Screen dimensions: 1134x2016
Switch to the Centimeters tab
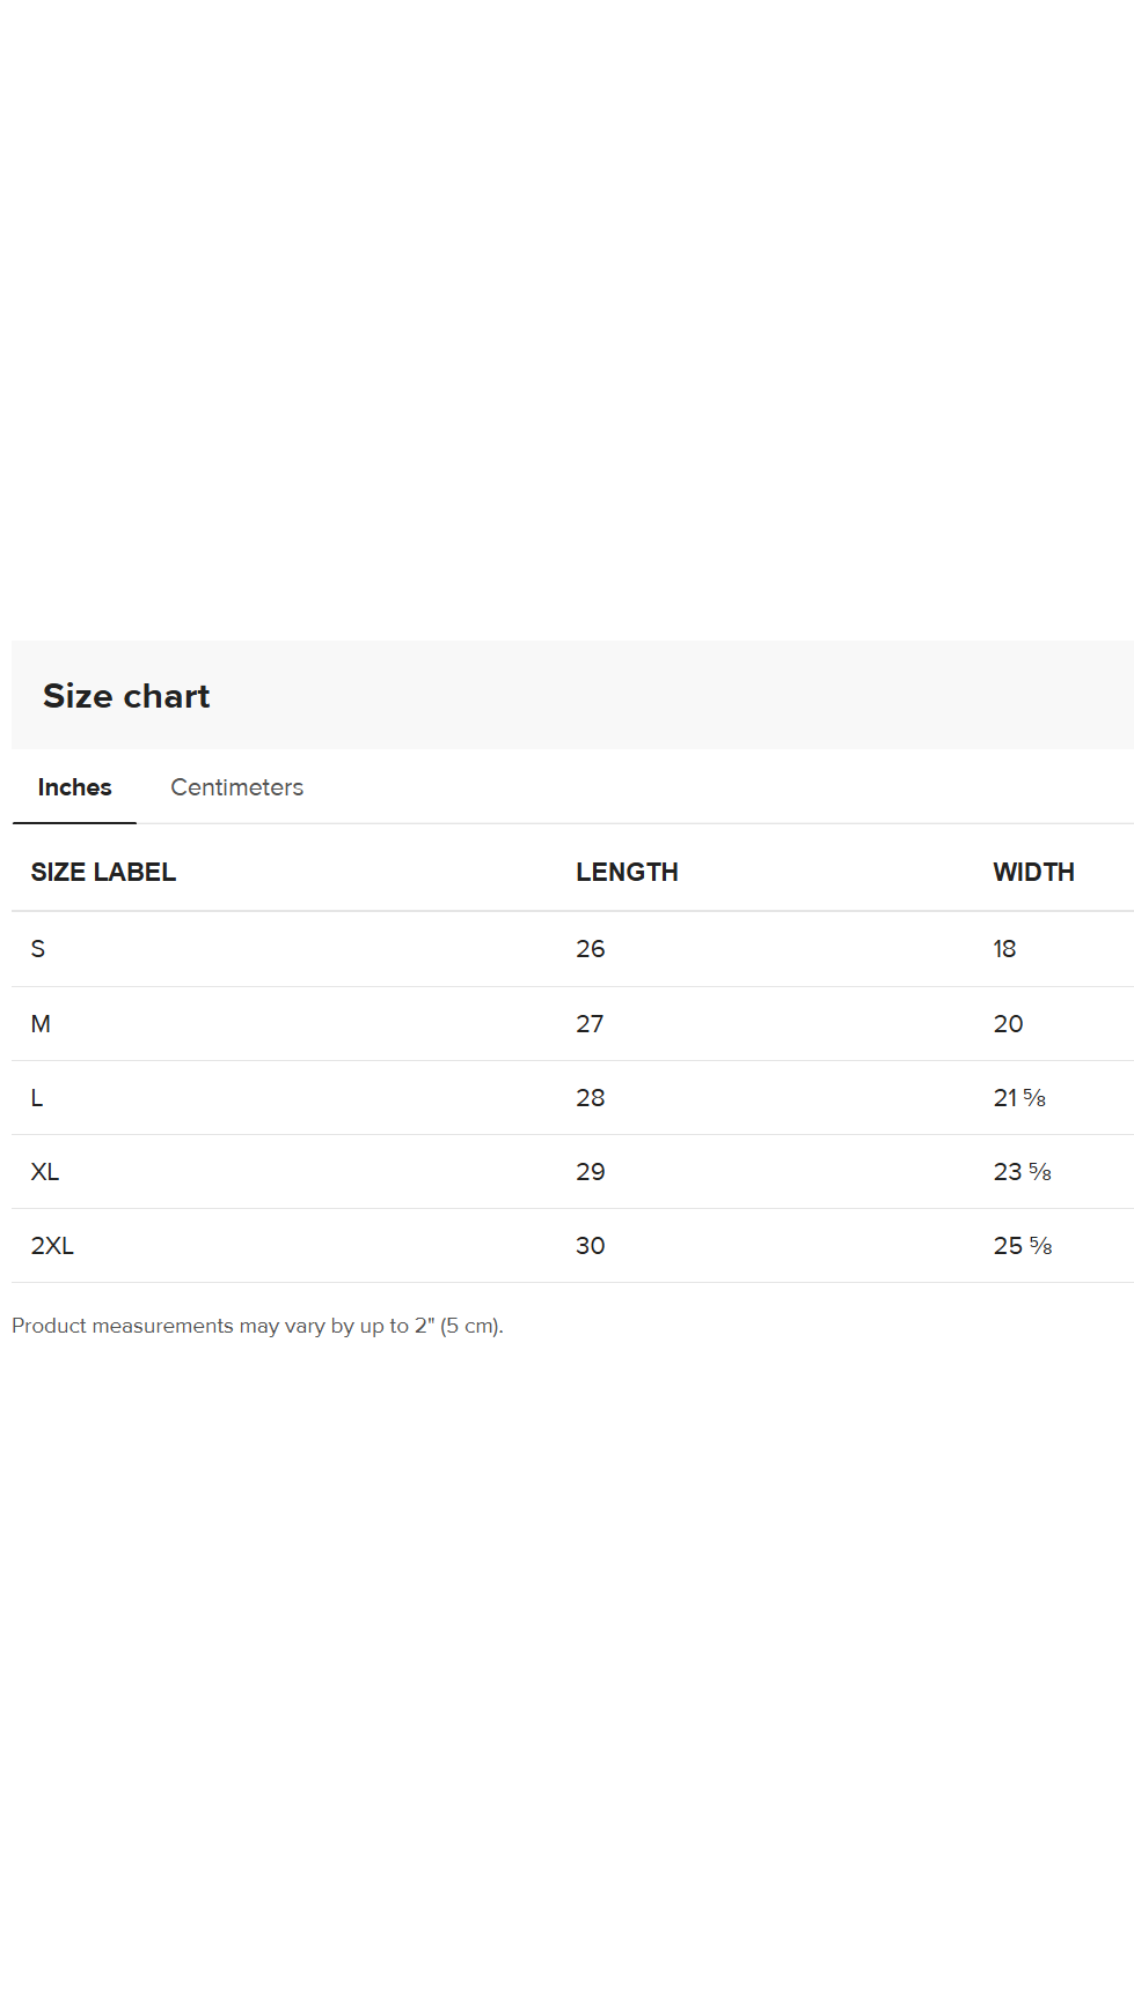(236, 787)
